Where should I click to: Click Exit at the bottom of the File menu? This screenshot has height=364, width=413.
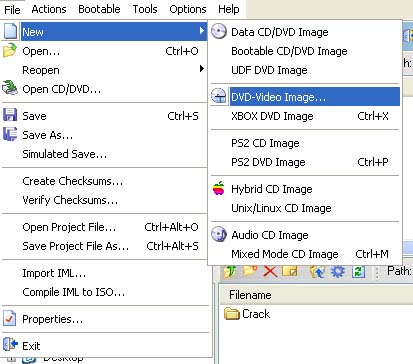click(x=104, y=346)
